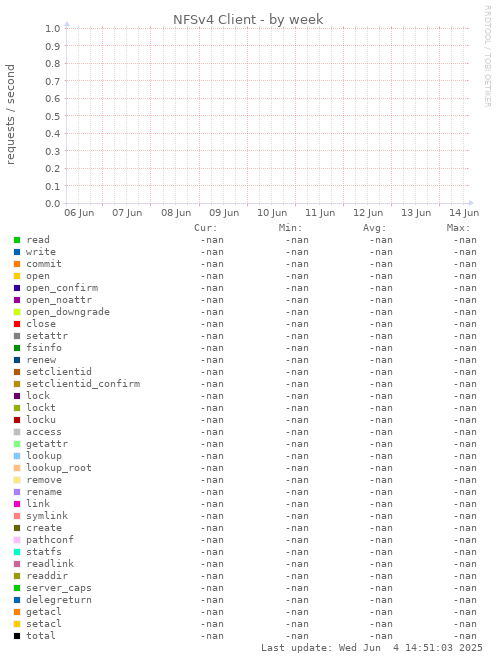The image size is (497, 660).
Task: Click the Avg: column header
Action: coord(375,228)
